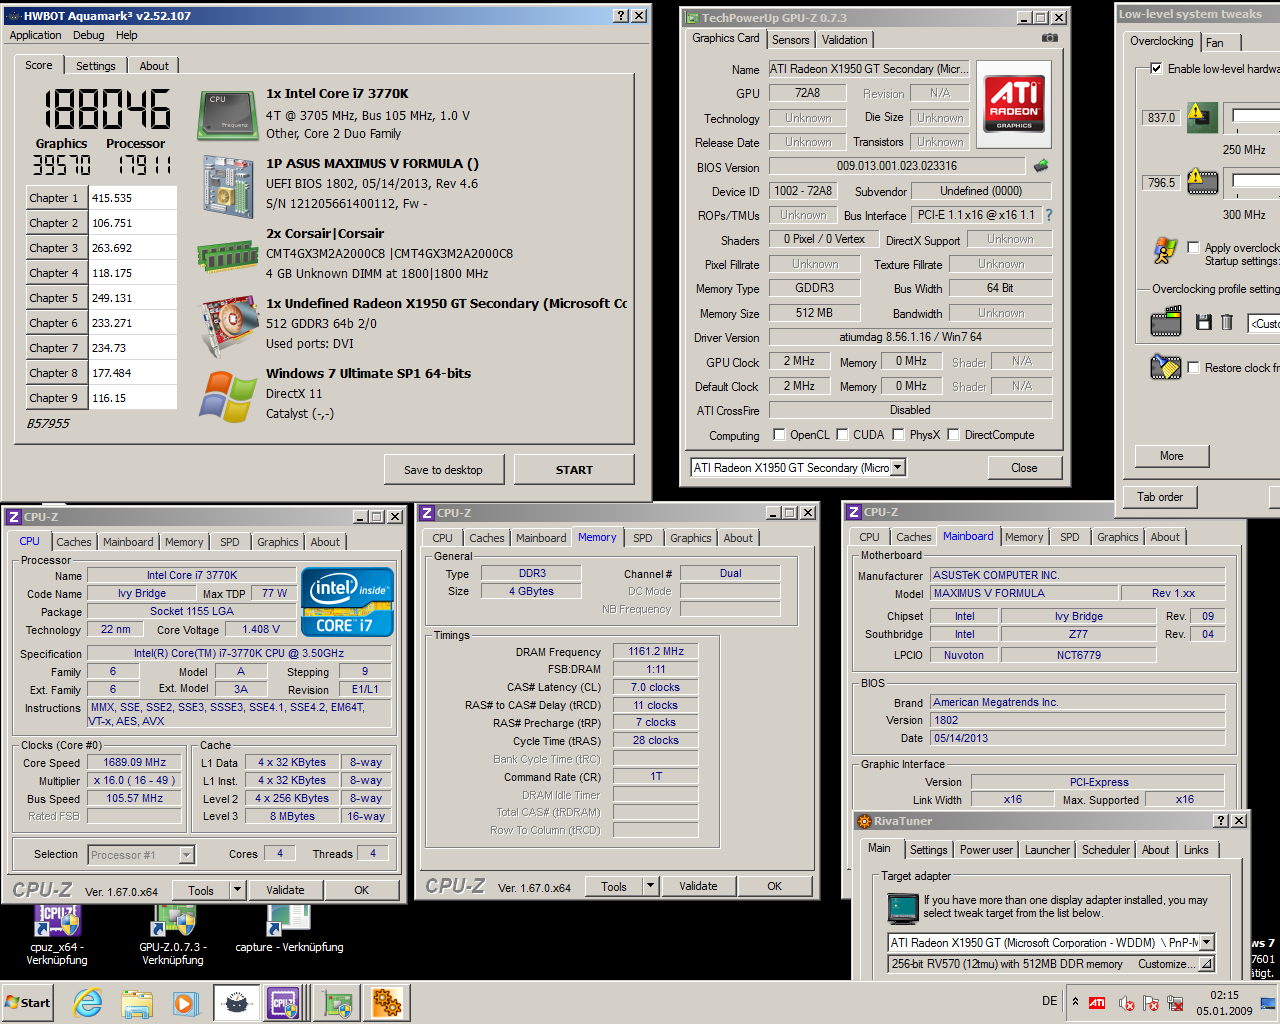
Task: Click More button in system tweaks
Action: 1172,456
